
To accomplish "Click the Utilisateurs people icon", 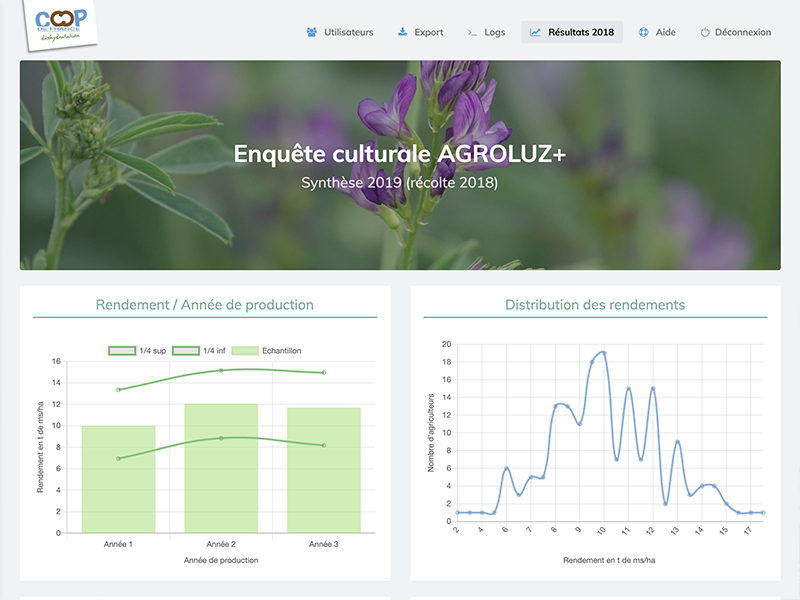I will click(311, 32).
